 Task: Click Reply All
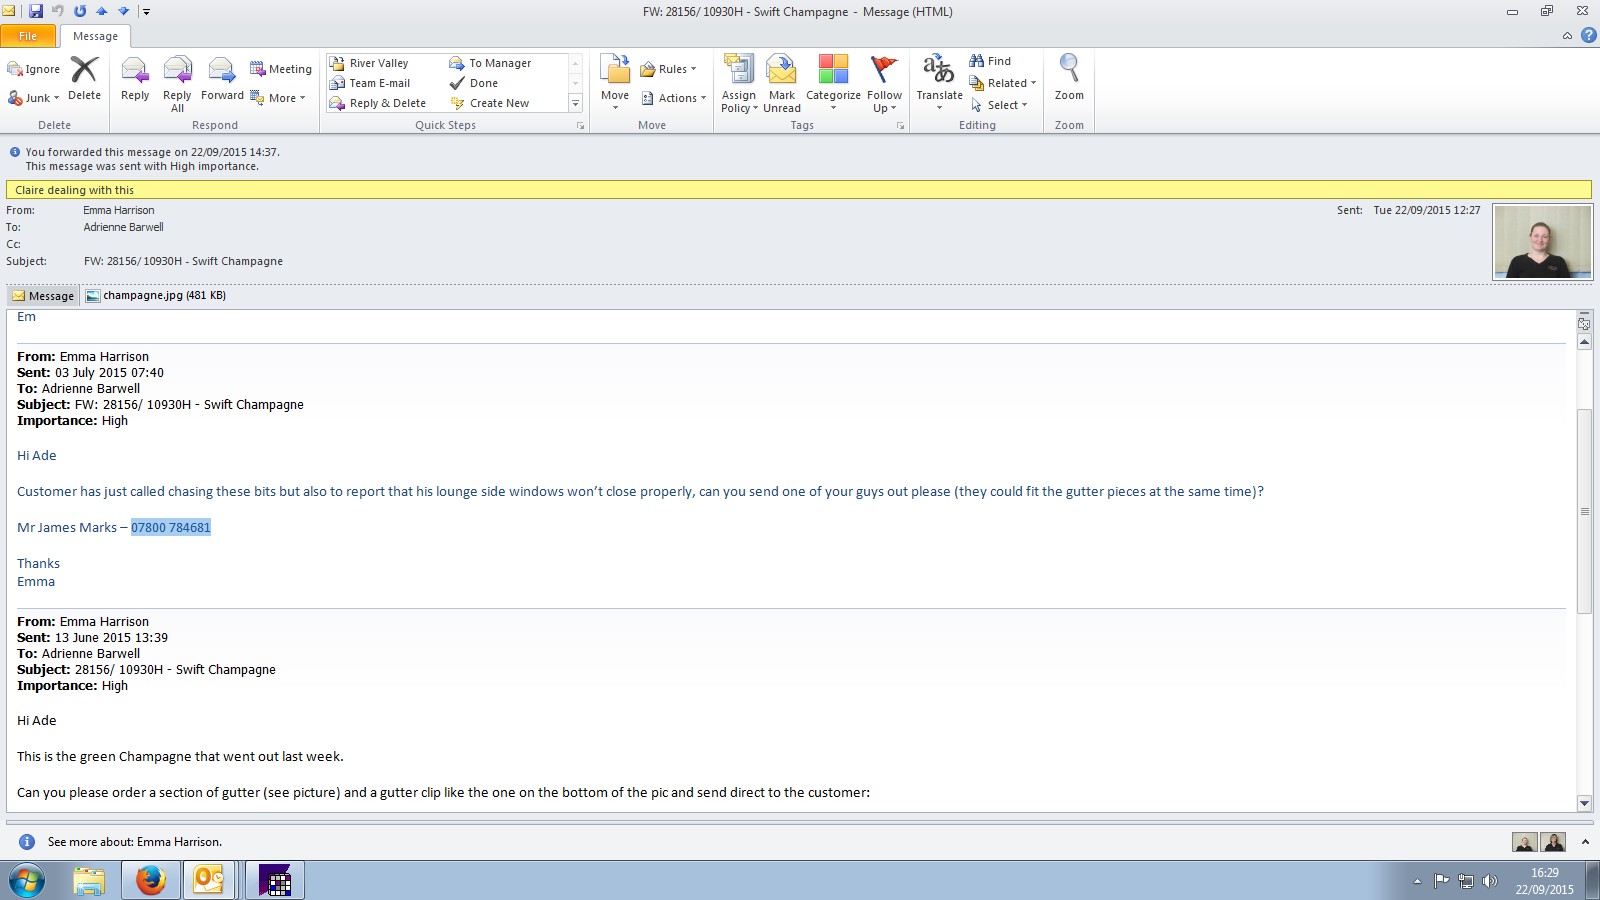[x=177, y=84]
